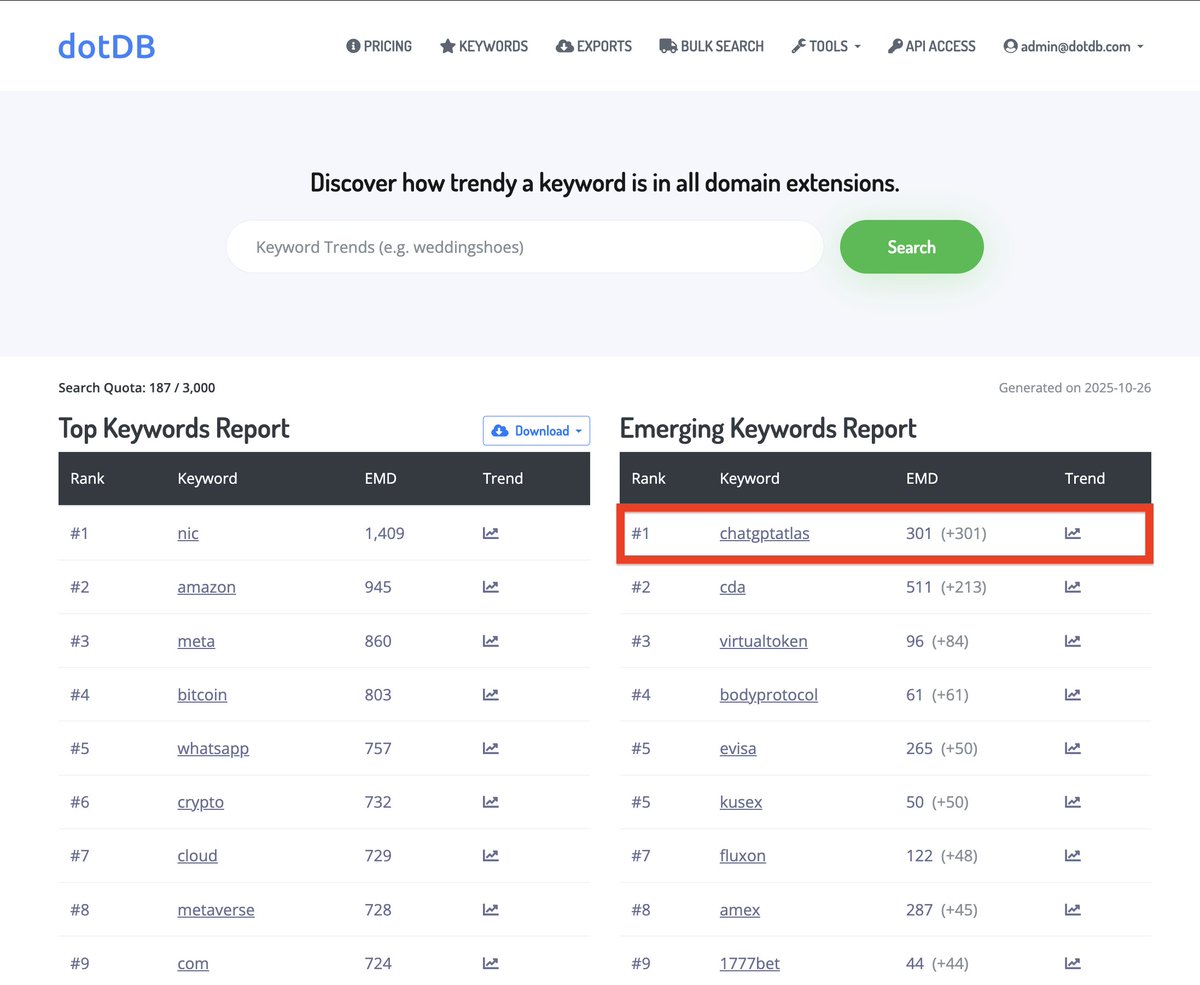
Task: Open trend chart for virtualtoken keyword
Action: (1072, 641)
